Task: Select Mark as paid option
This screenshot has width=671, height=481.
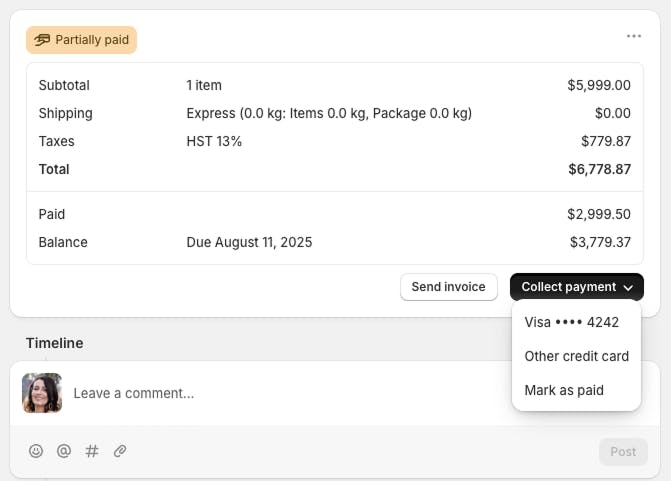Action: click(564, 390)
